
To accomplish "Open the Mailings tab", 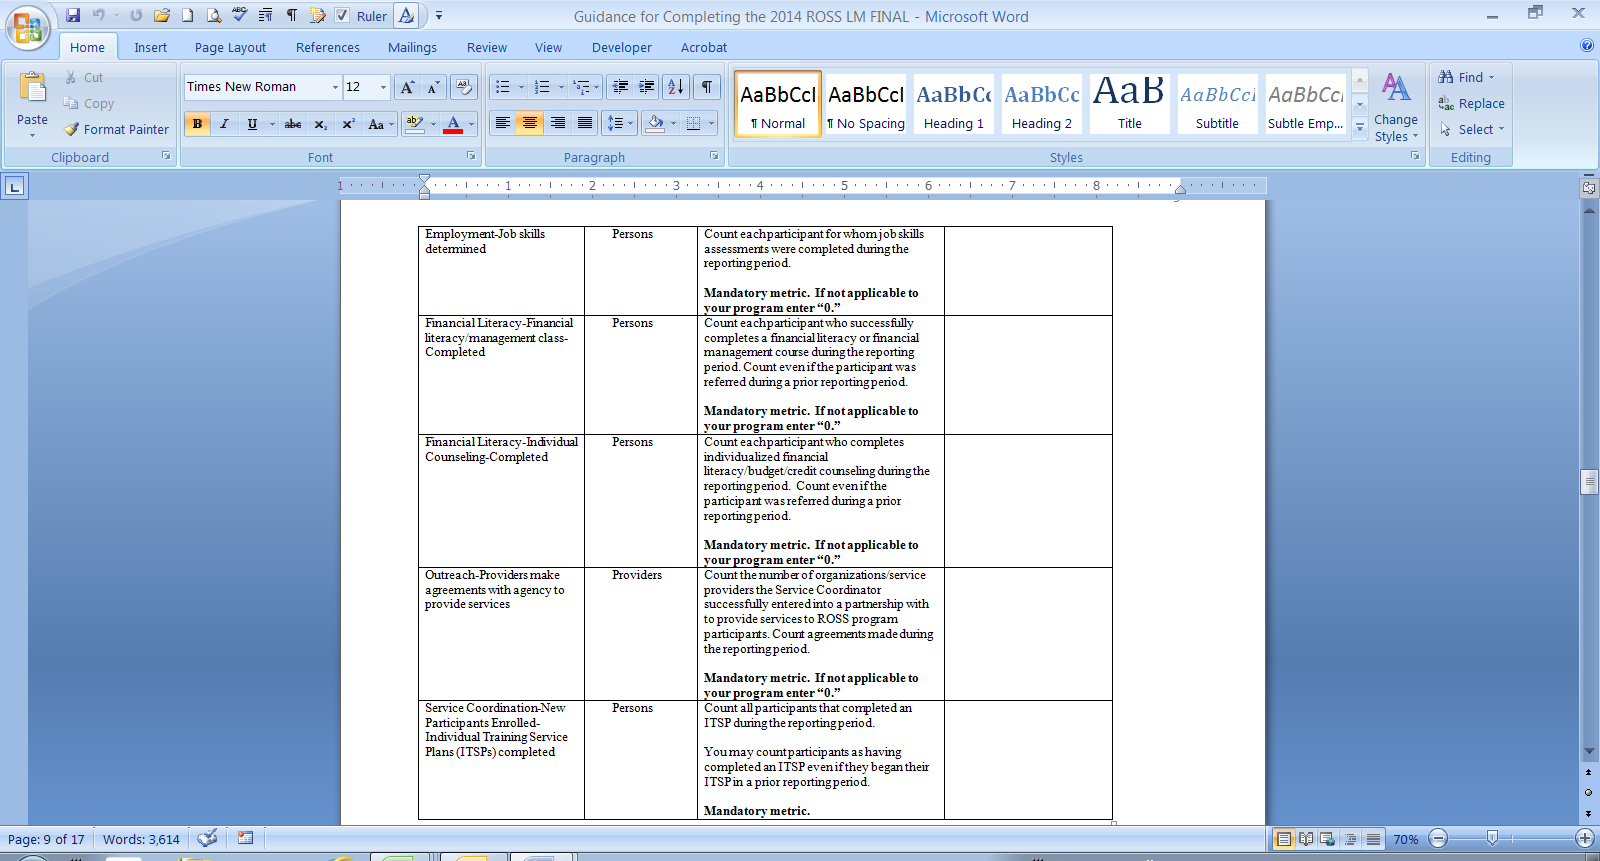I will click(x=413, y=47).
